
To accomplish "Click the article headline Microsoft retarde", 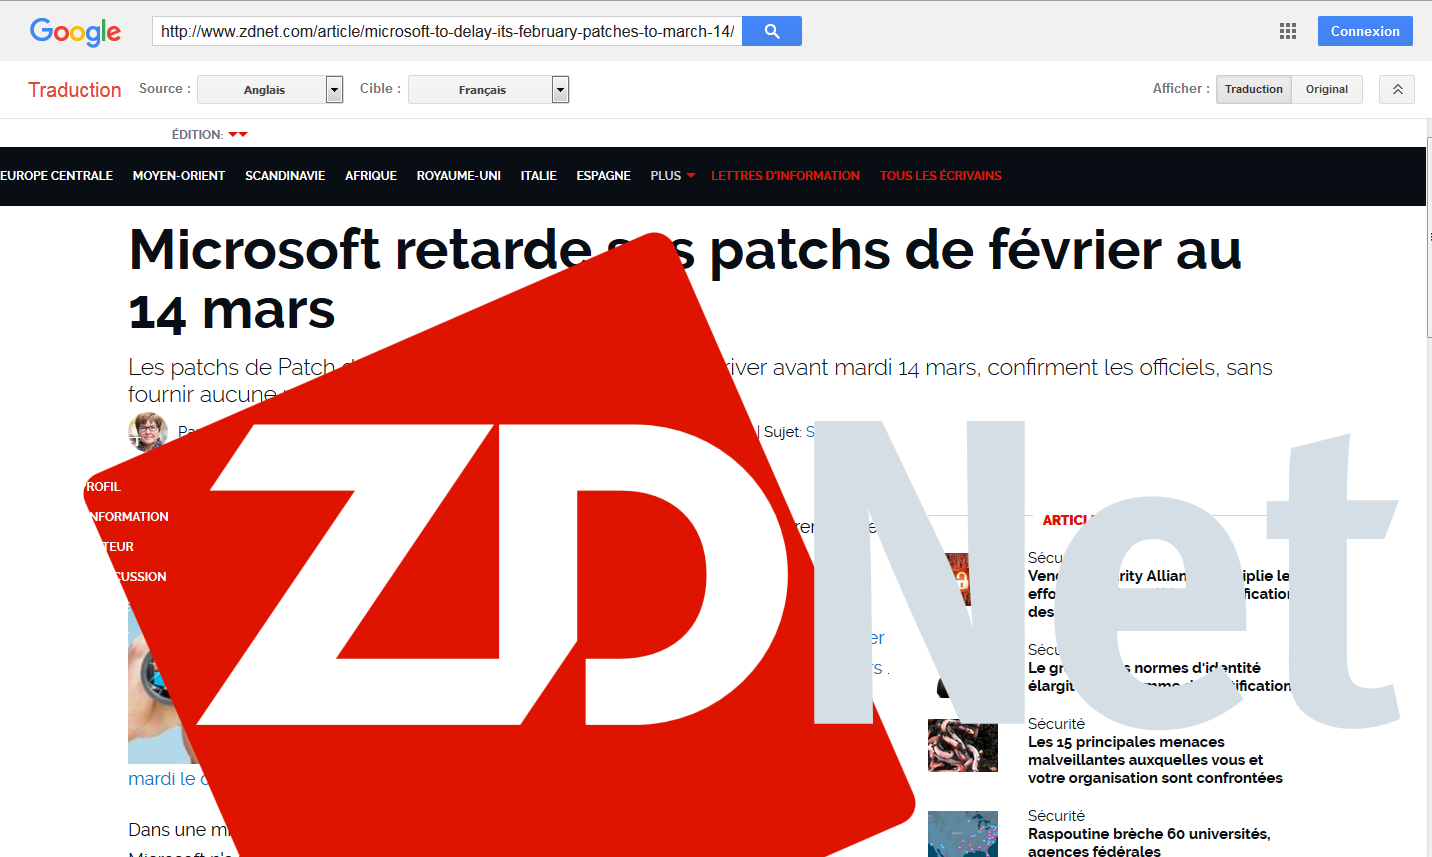I will click(685, 279).
